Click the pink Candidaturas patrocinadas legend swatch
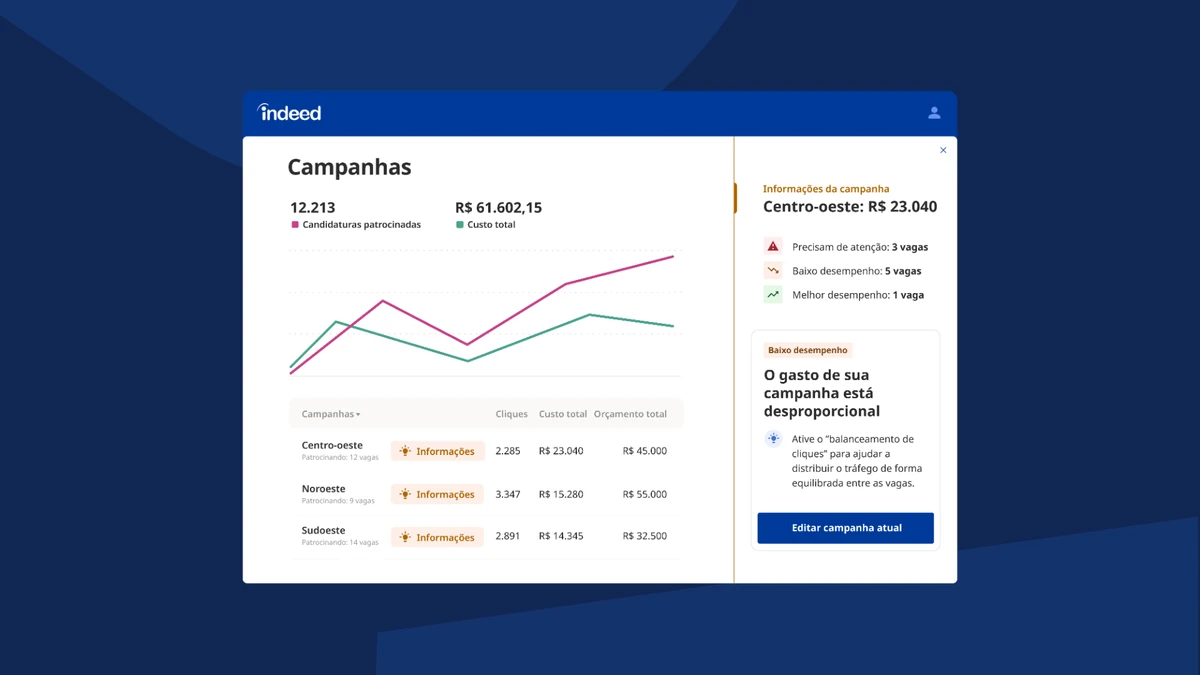 295,225
